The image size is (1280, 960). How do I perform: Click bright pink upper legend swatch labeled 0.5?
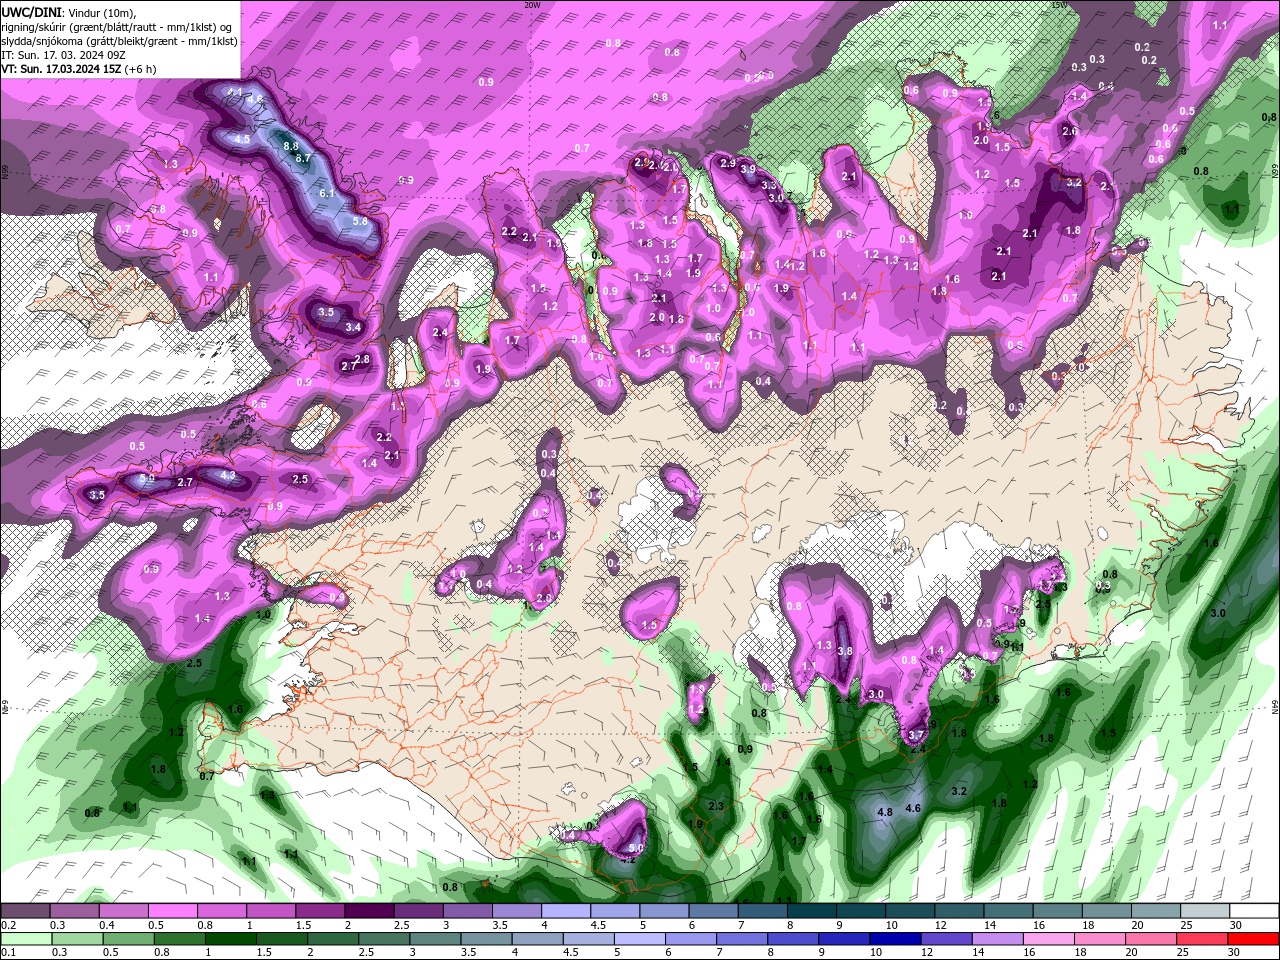[x=172, y=911]
